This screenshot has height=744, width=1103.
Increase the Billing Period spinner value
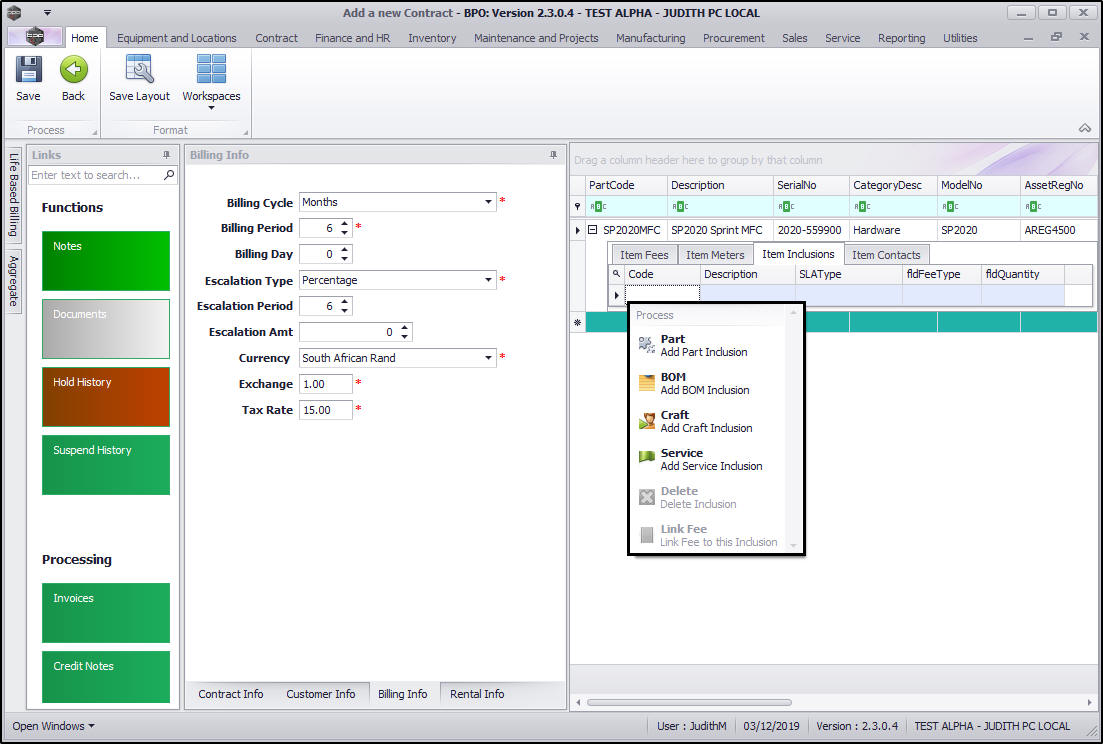(x=345, y=223)
